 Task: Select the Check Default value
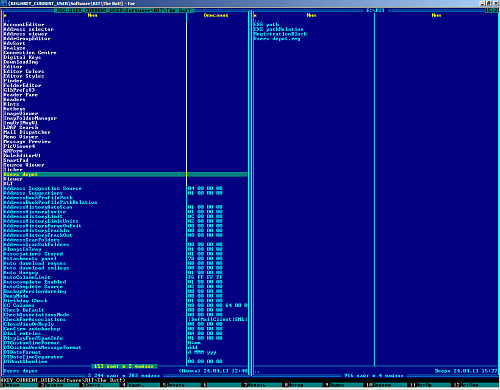click(x=24, y=310)
